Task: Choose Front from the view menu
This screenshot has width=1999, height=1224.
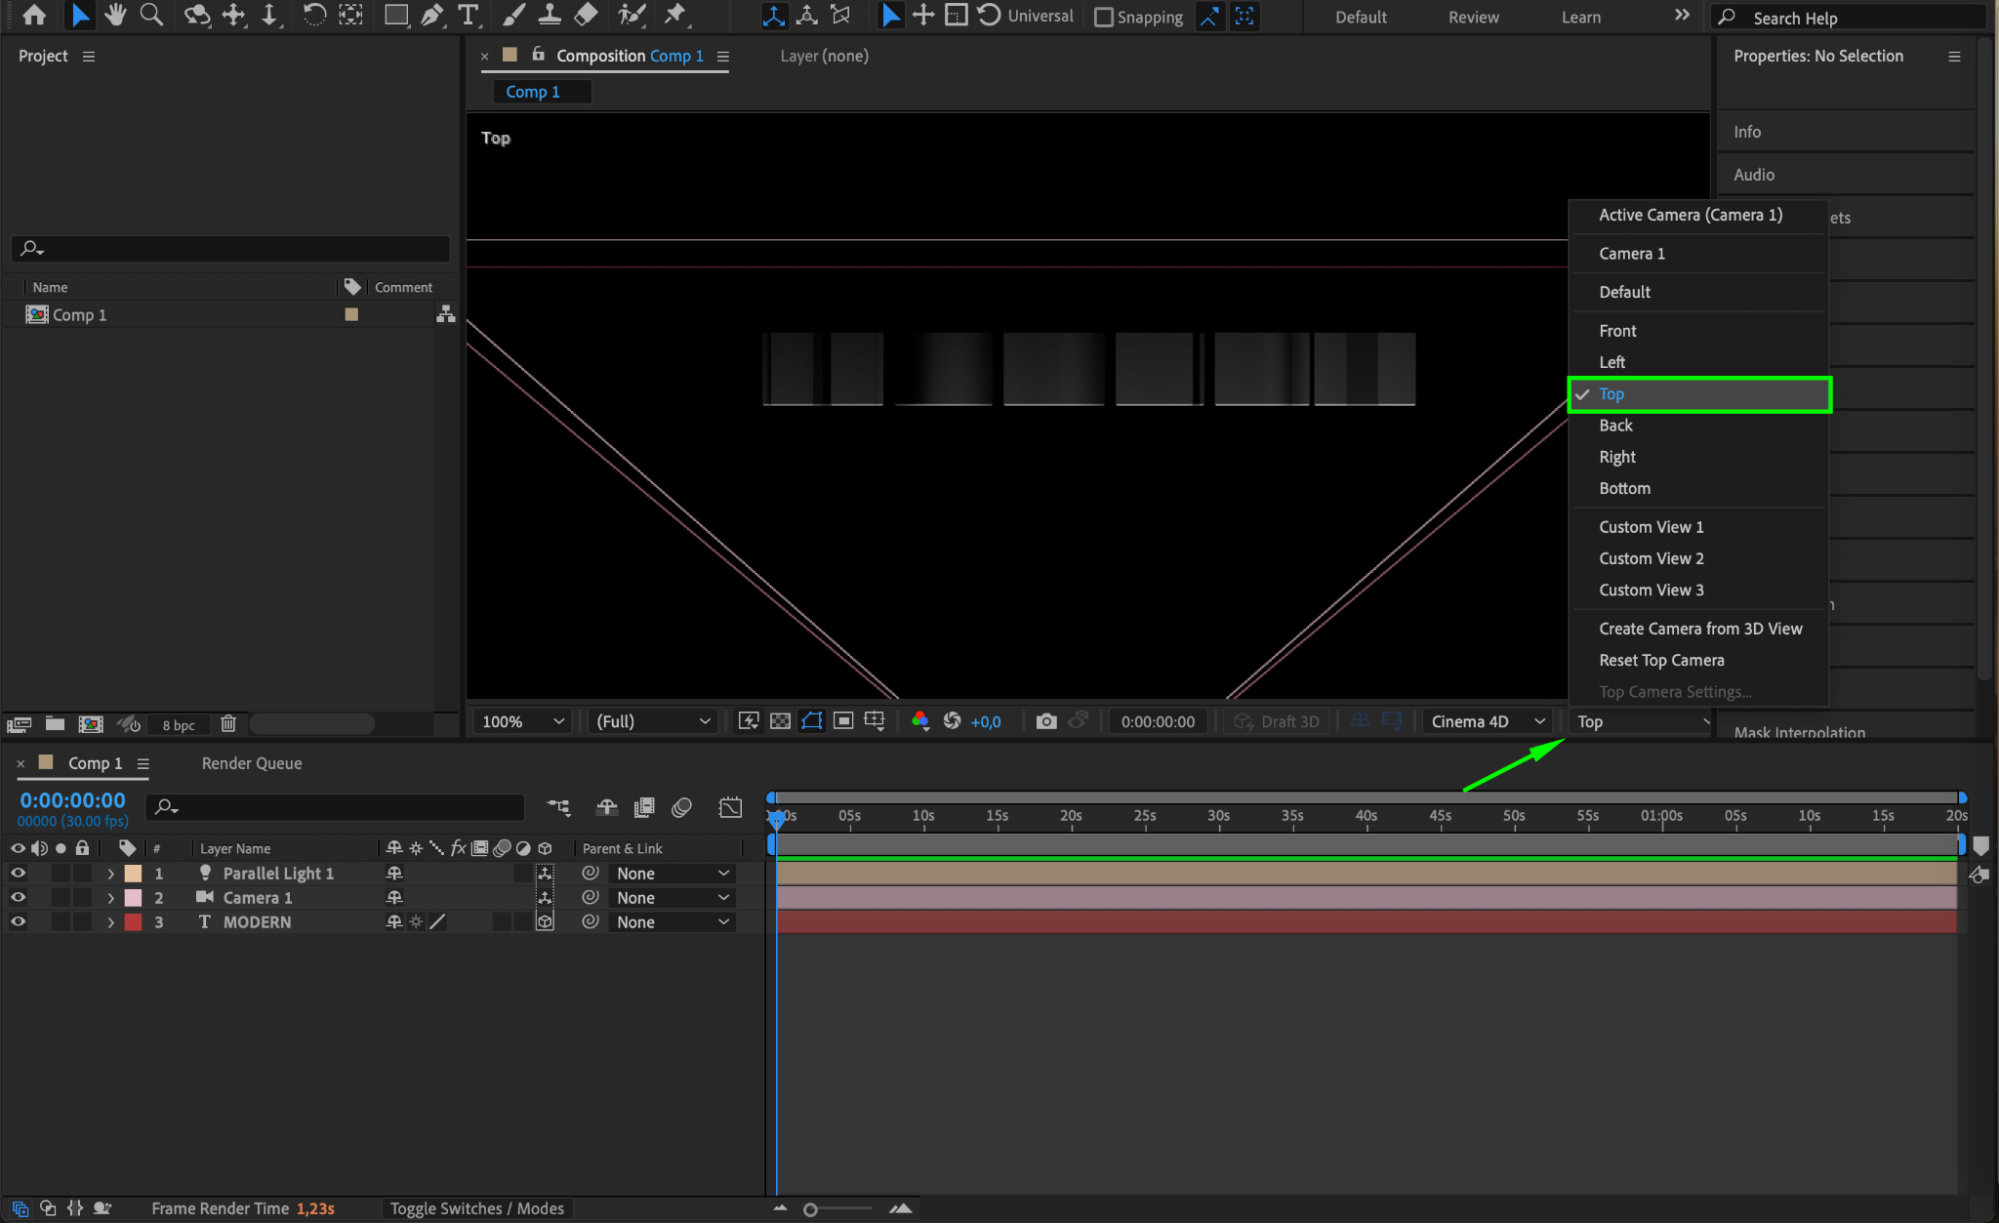Action: tap(1617, 331)
